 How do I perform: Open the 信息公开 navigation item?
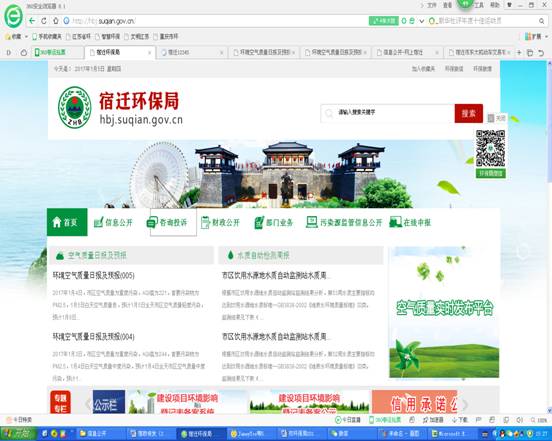coord(113,222)
